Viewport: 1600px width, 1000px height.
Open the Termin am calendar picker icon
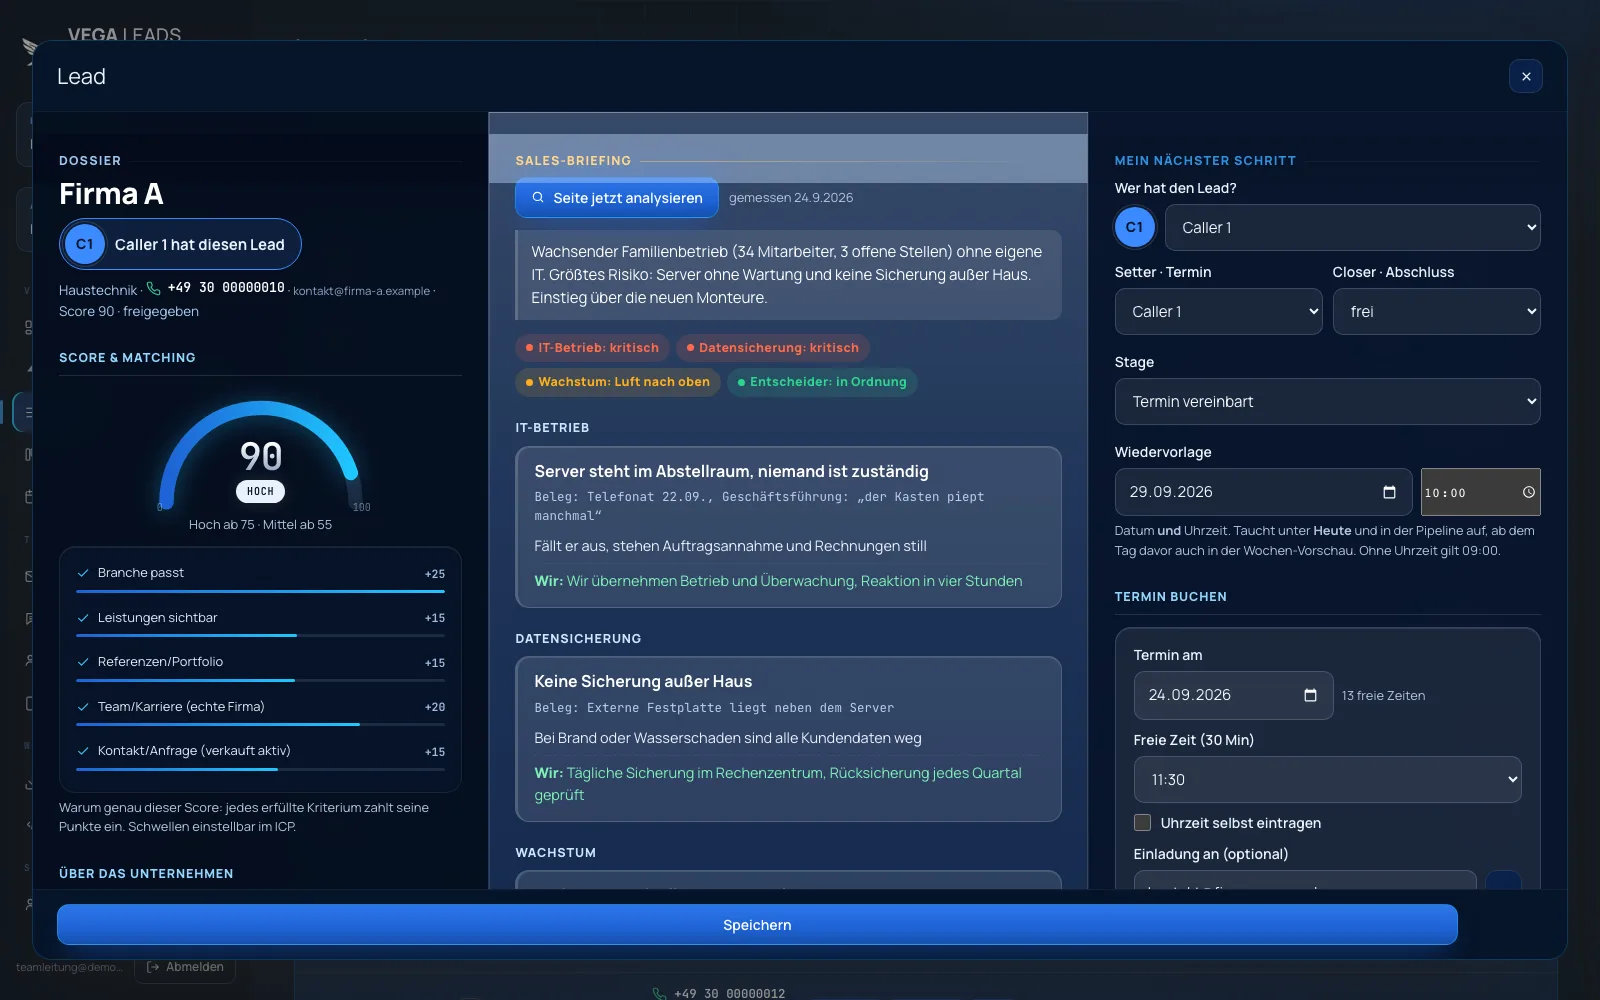[1310, 695]
